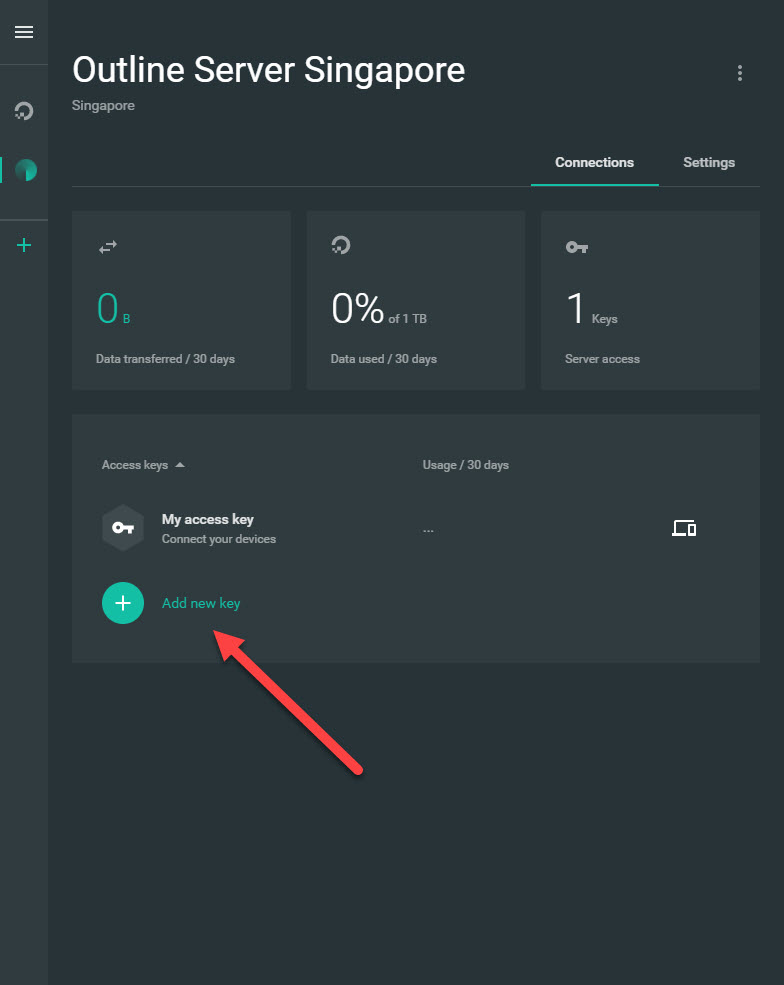Click the Data used / 30 days label

(383, 359)
